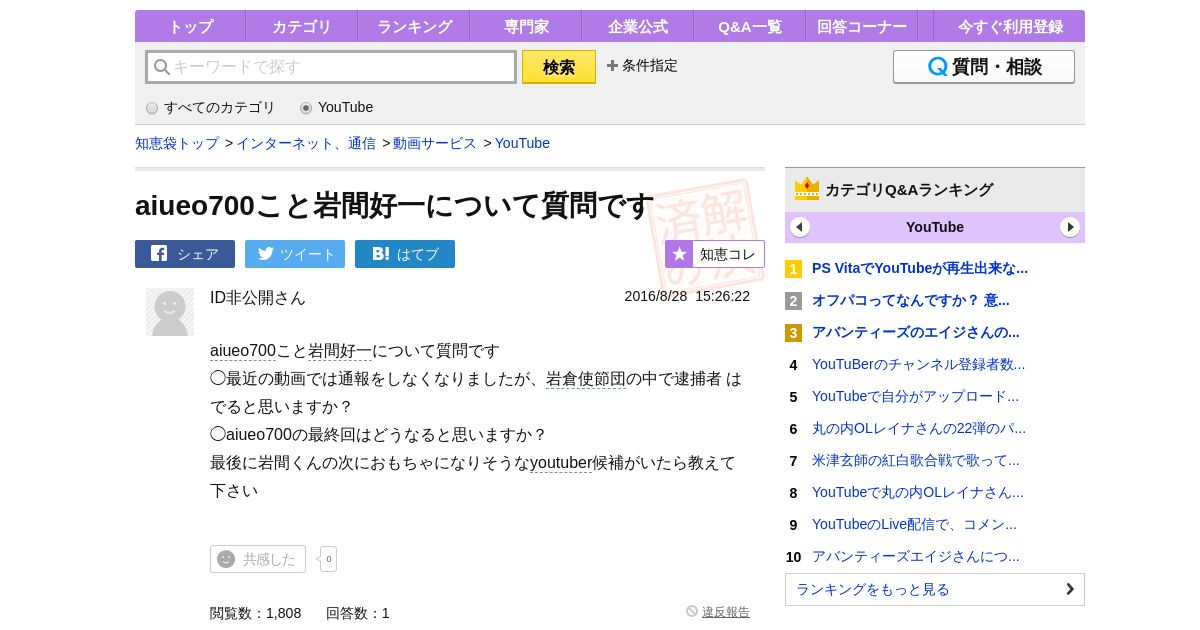Open top-ranked PS Vita YouTube question

(x=919, y=268)
